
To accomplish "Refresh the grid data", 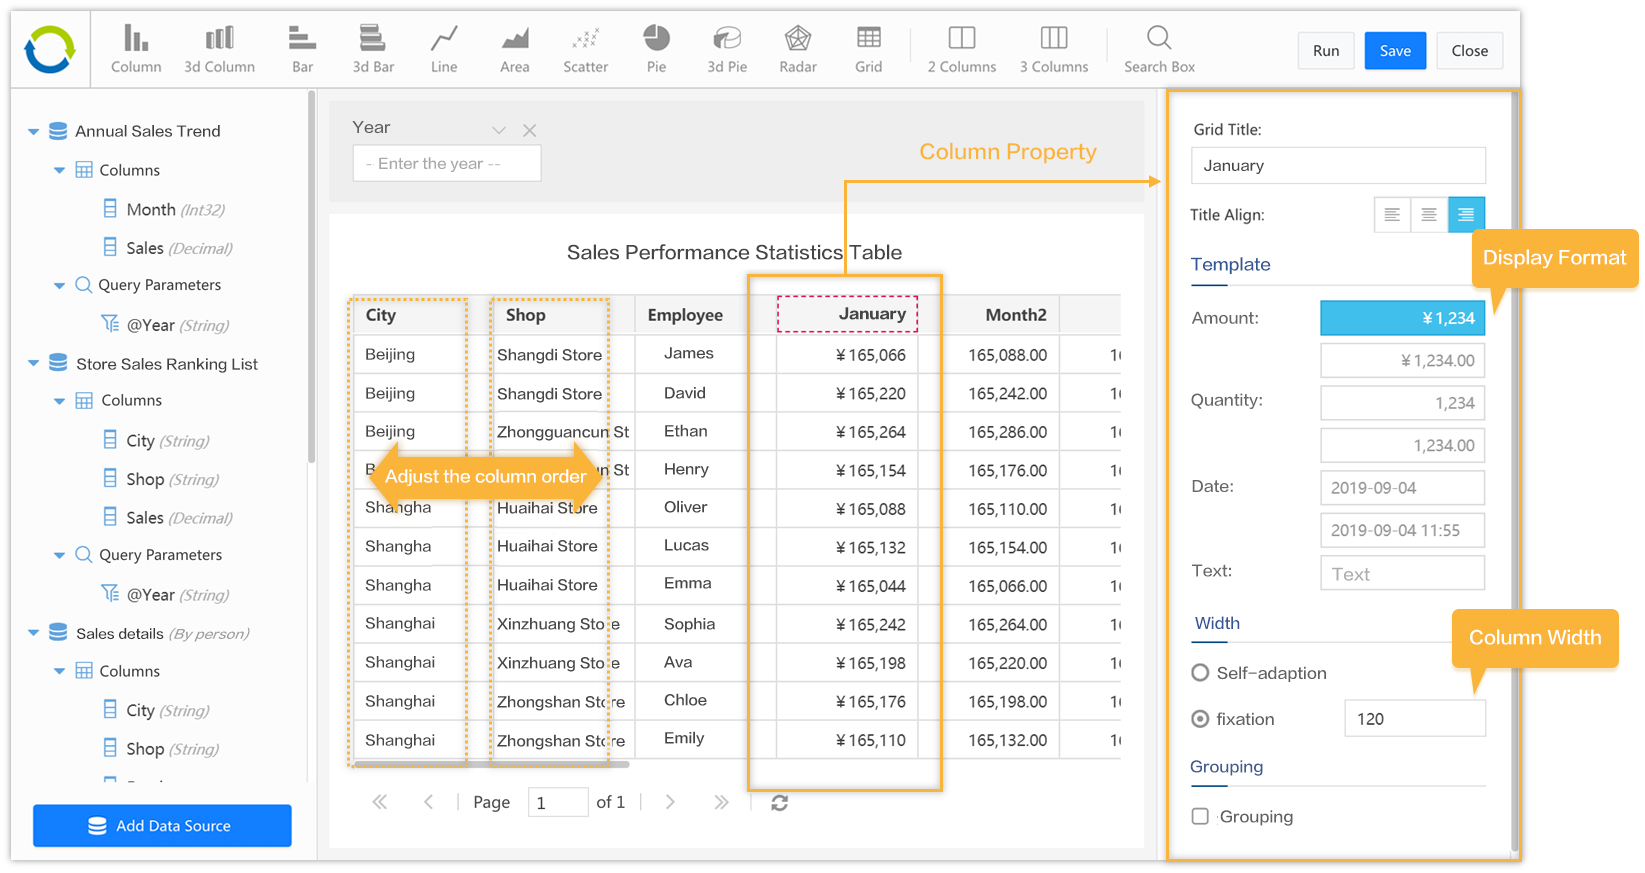I will pos(780,802).
